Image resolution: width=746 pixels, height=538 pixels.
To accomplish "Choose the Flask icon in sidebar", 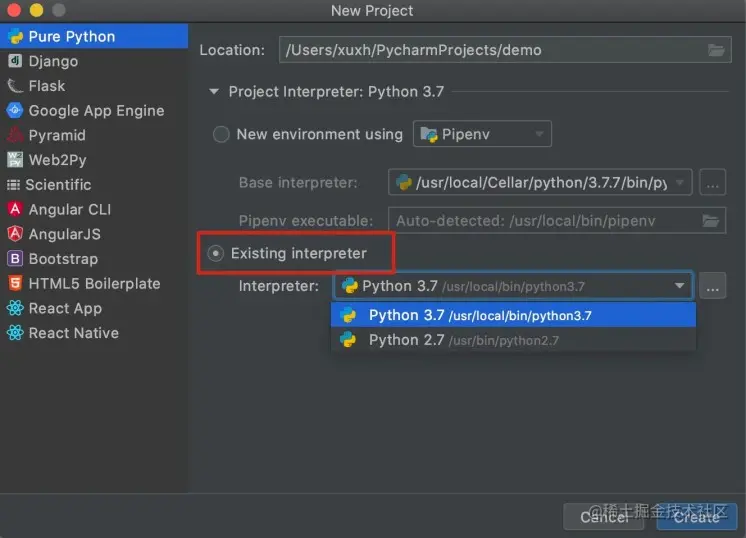I will click(15, 86).
